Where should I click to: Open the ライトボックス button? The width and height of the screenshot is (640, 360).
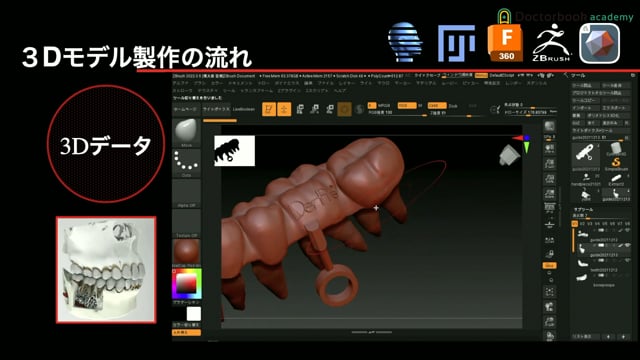216,109
